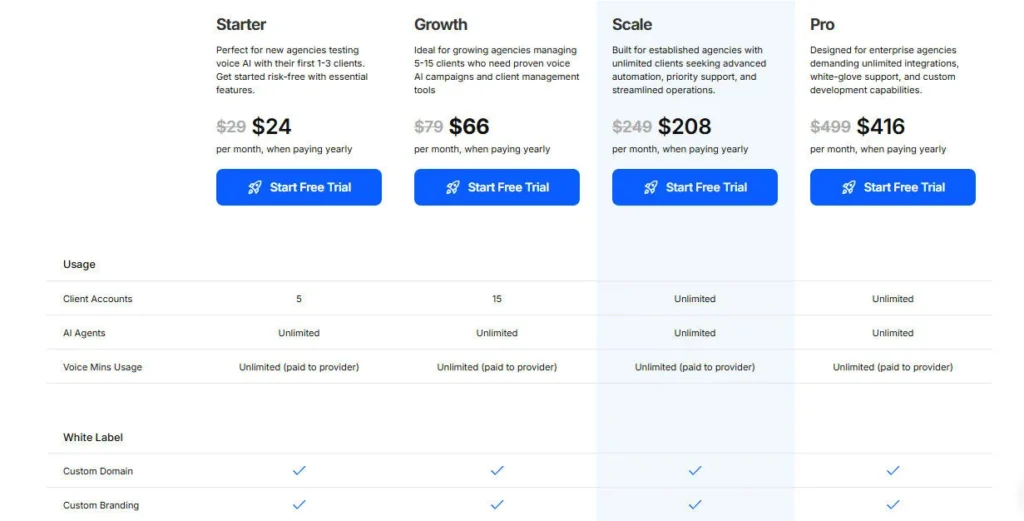
Task: Click Growth's Custom Branding checkmark
Action: click(497, 504)
